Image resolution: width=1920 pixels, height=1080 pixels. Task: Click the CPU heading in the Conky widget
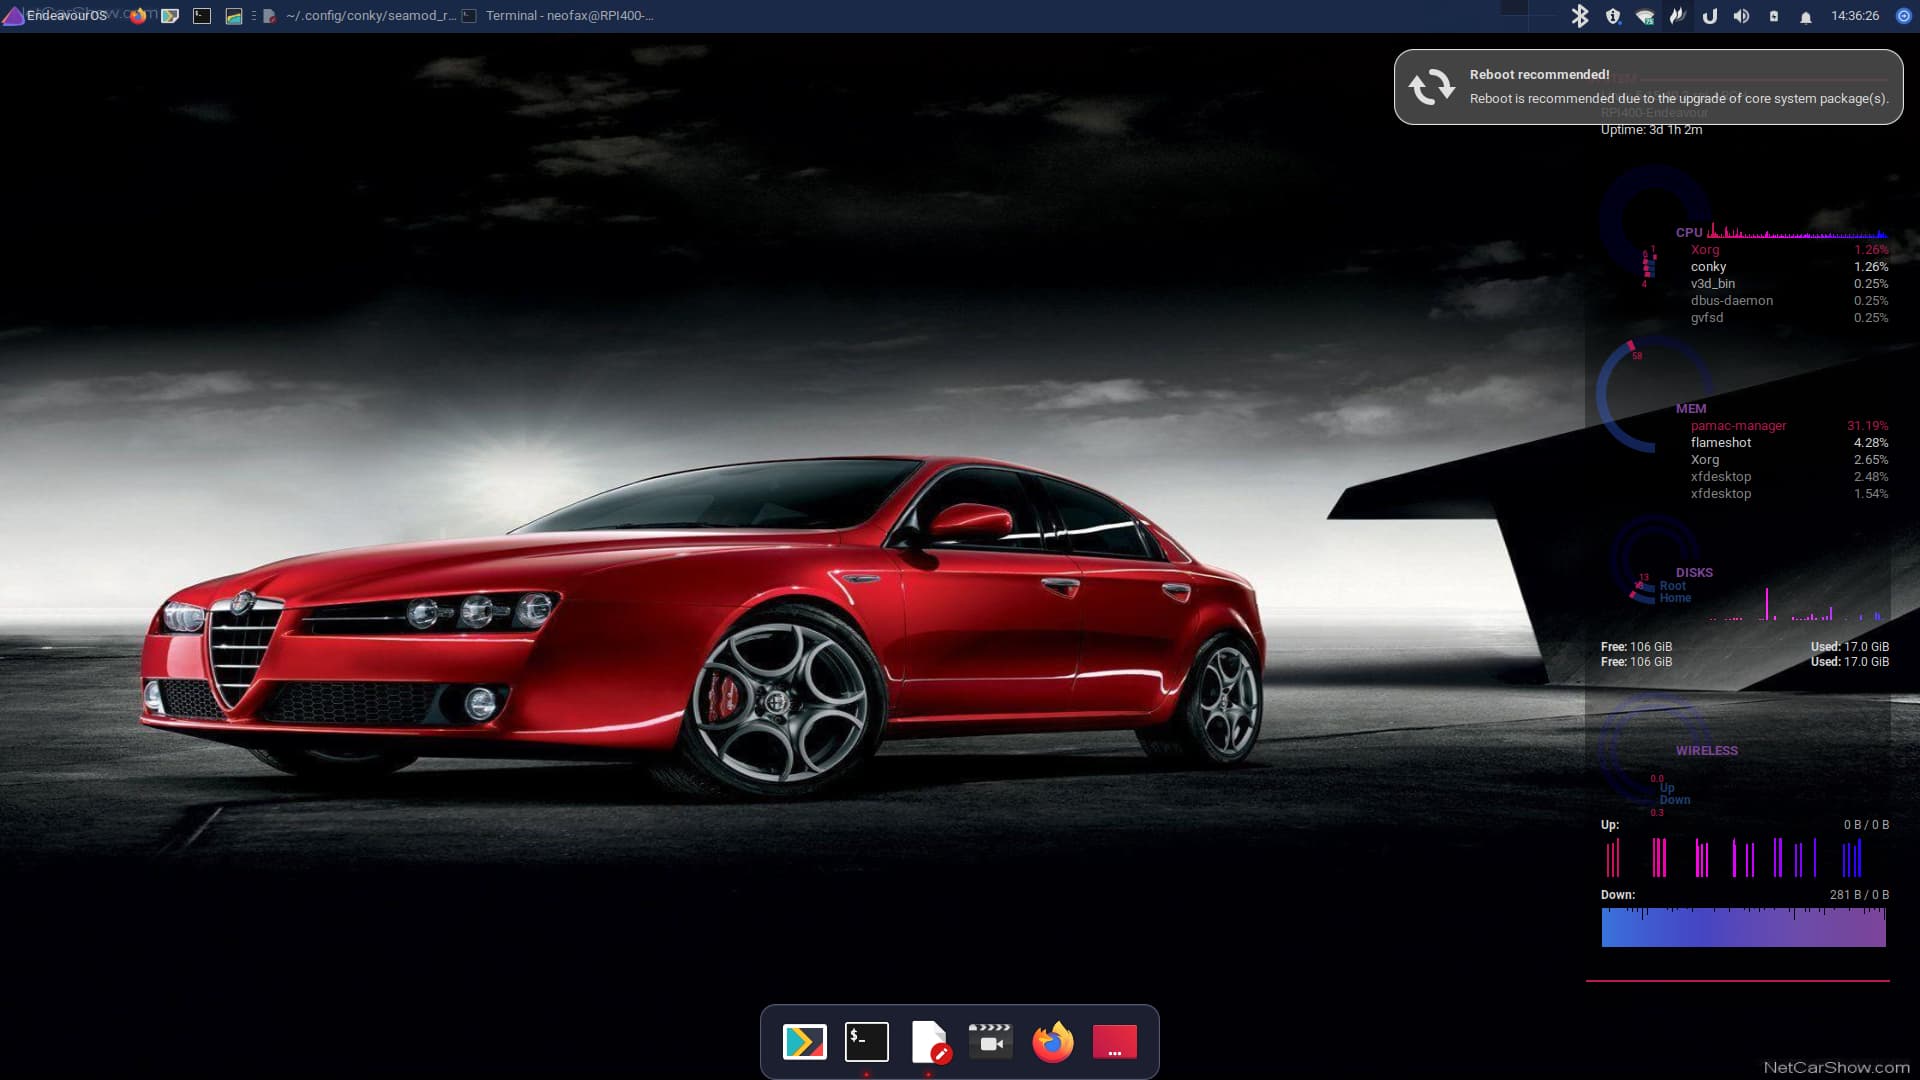1689,232
